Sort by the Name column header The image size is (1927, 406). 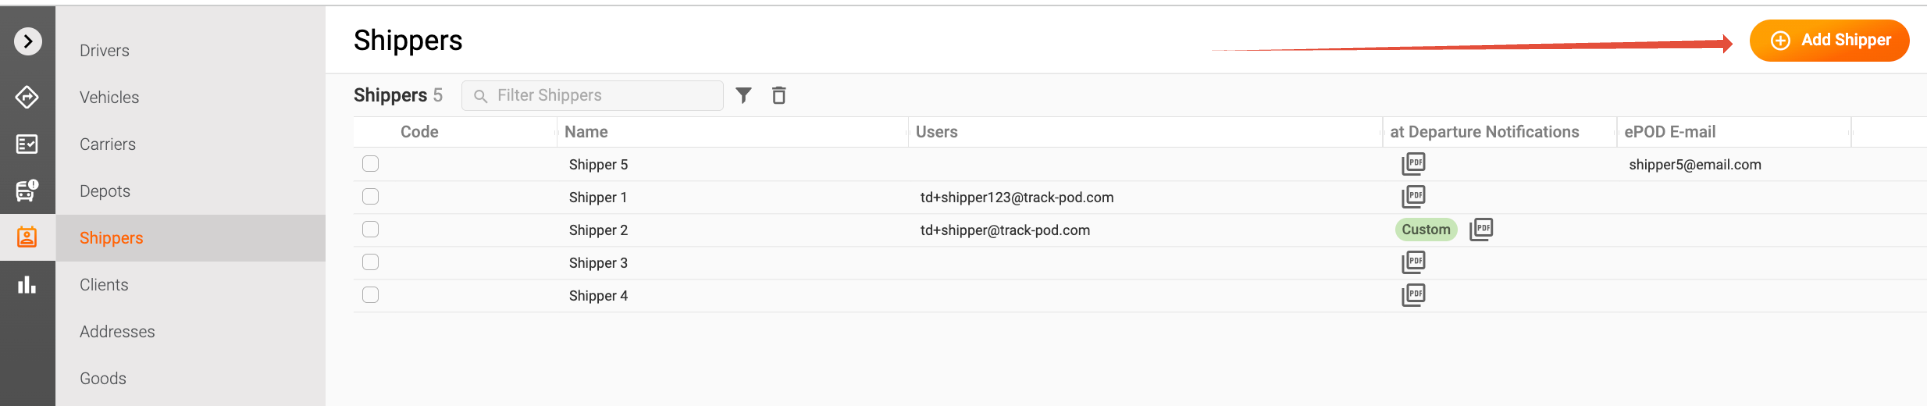point(586,132)
